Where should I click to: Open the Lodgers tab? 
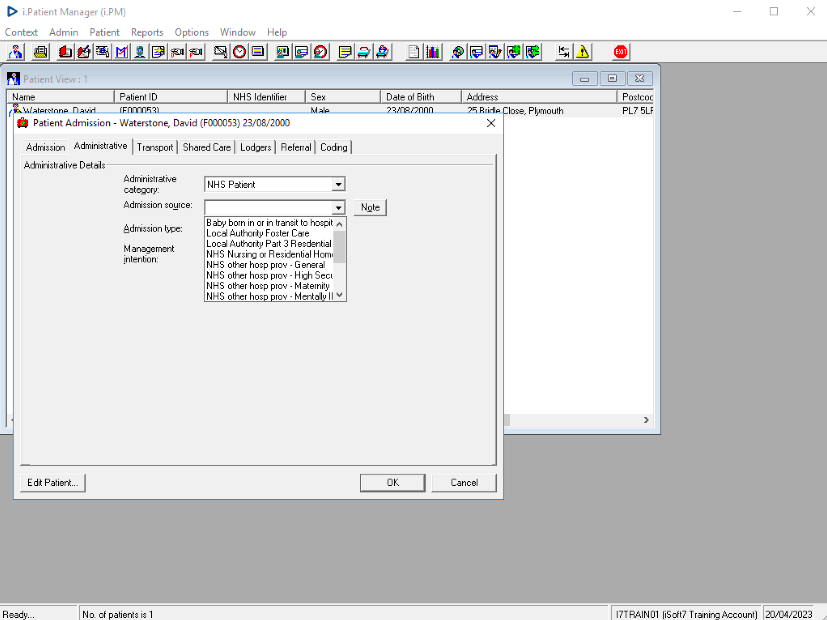255,148
